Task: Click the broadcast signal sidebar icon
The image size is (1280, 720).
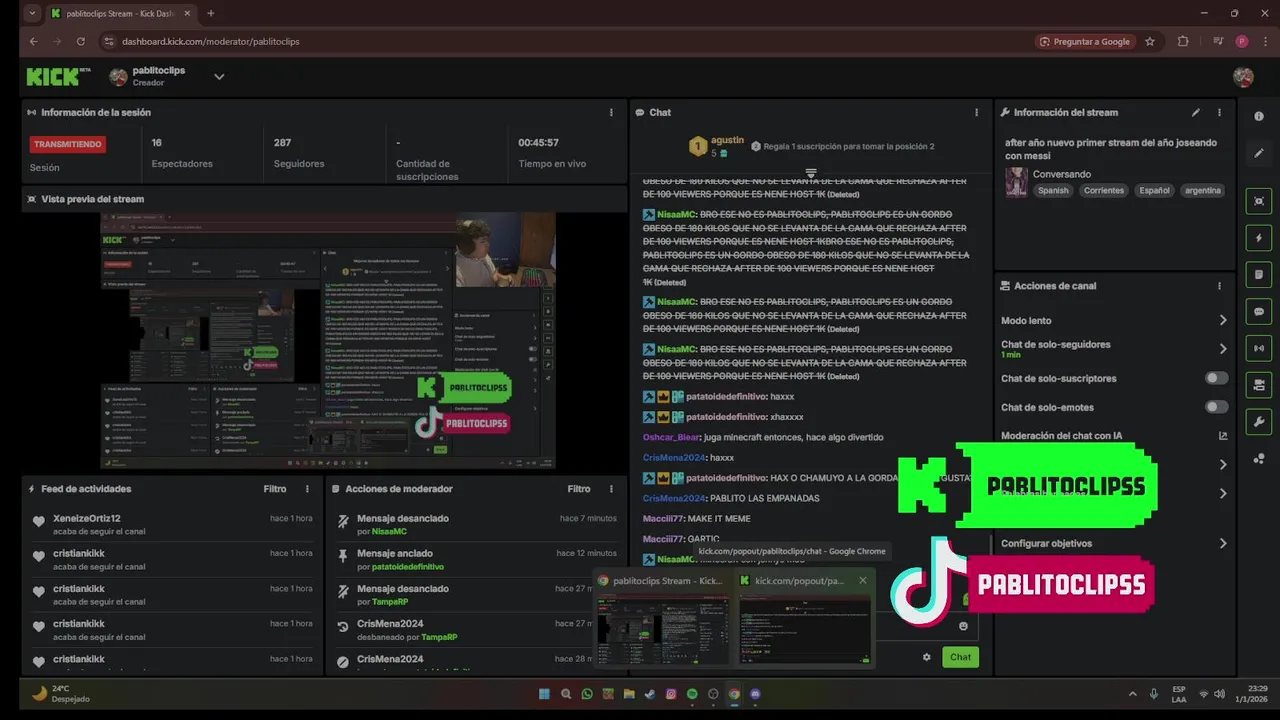Action: coord(1258,348)
